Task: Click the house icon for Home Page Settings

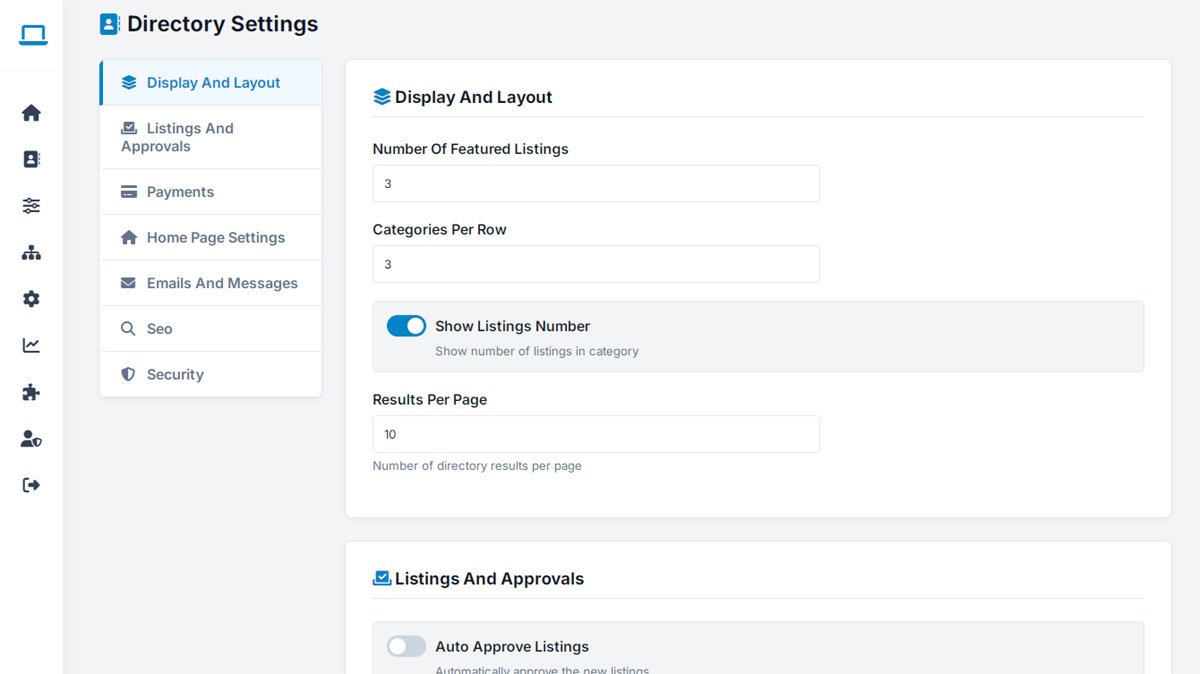Action: point(129,237)
